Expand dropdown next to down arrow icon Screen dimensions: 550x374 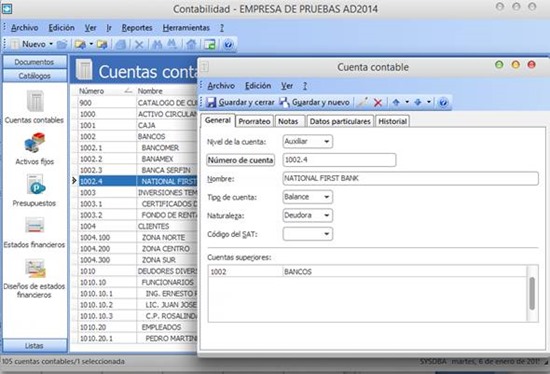429,102
